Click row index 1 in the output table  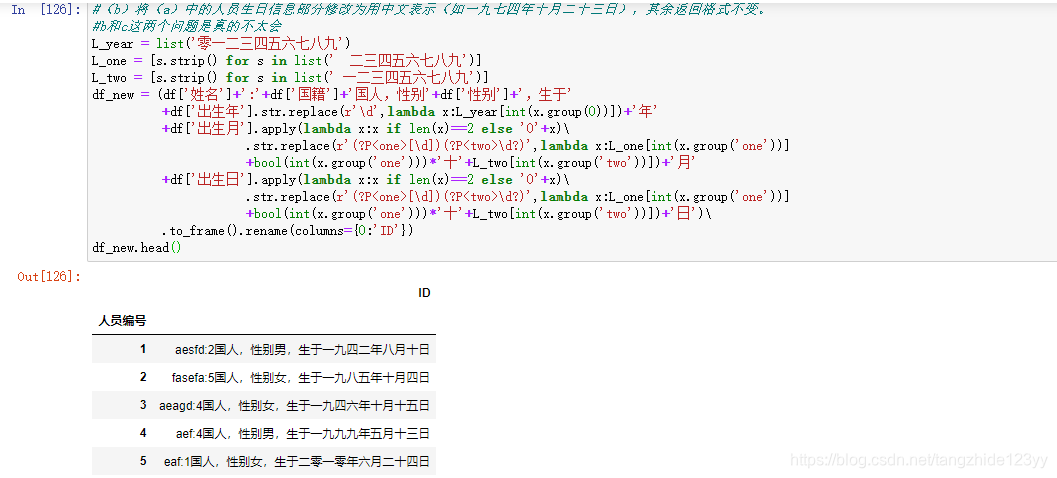point(143,349)
